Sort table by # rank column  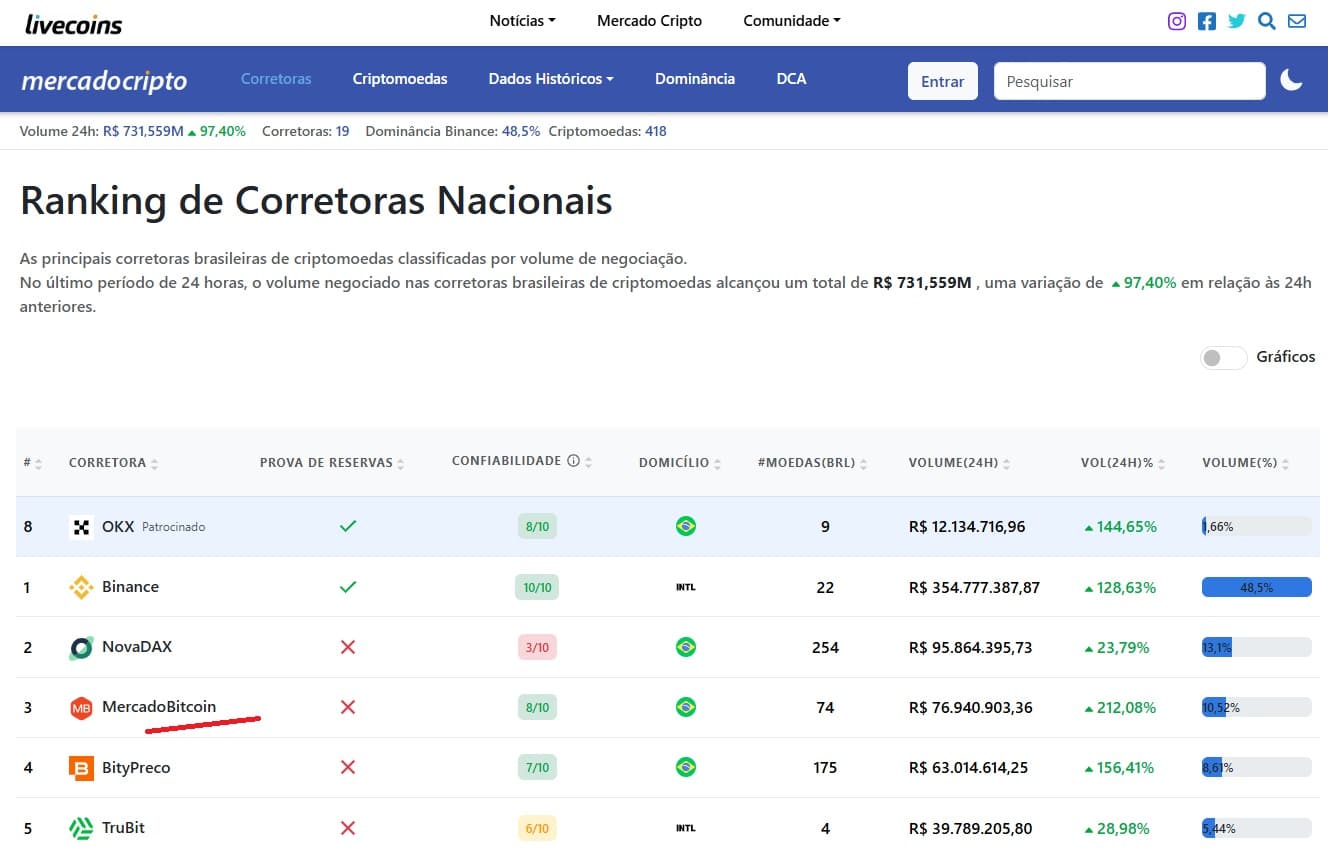click(x=33, y=463)
